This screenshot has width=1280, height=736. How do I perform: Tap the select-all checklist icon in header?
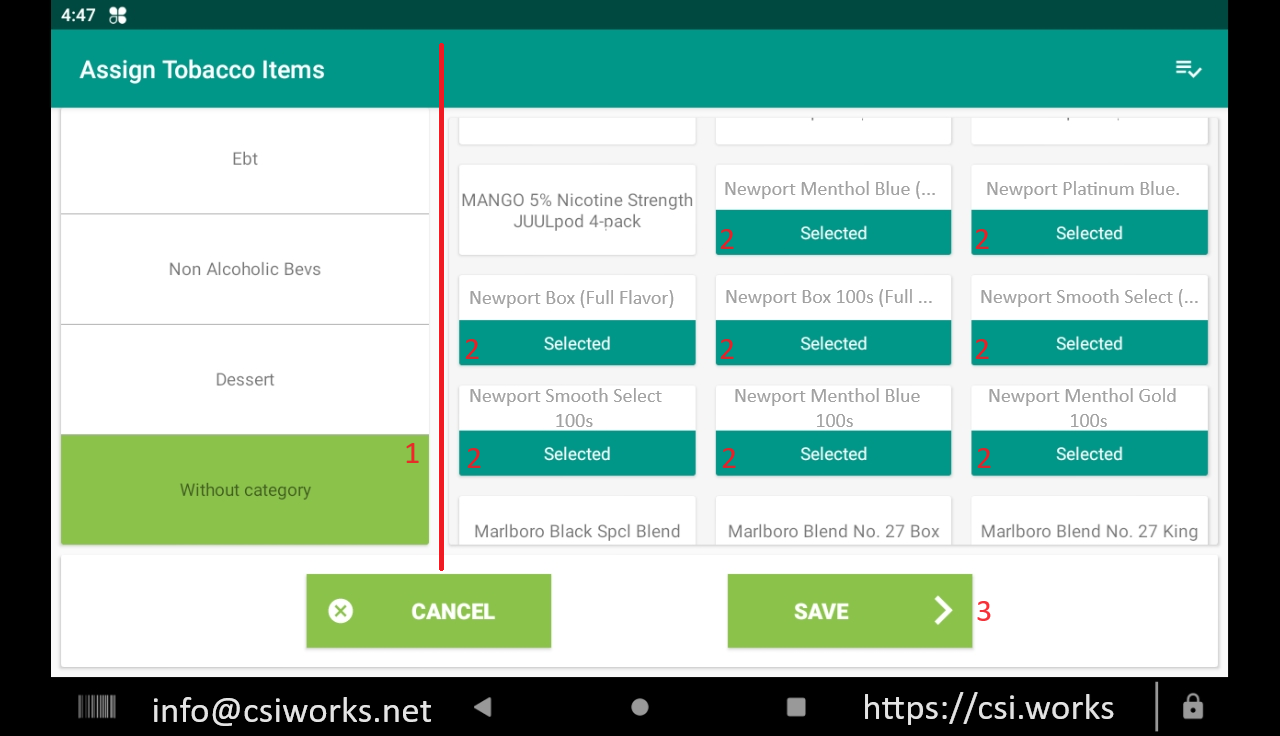tap(1188, 69)
